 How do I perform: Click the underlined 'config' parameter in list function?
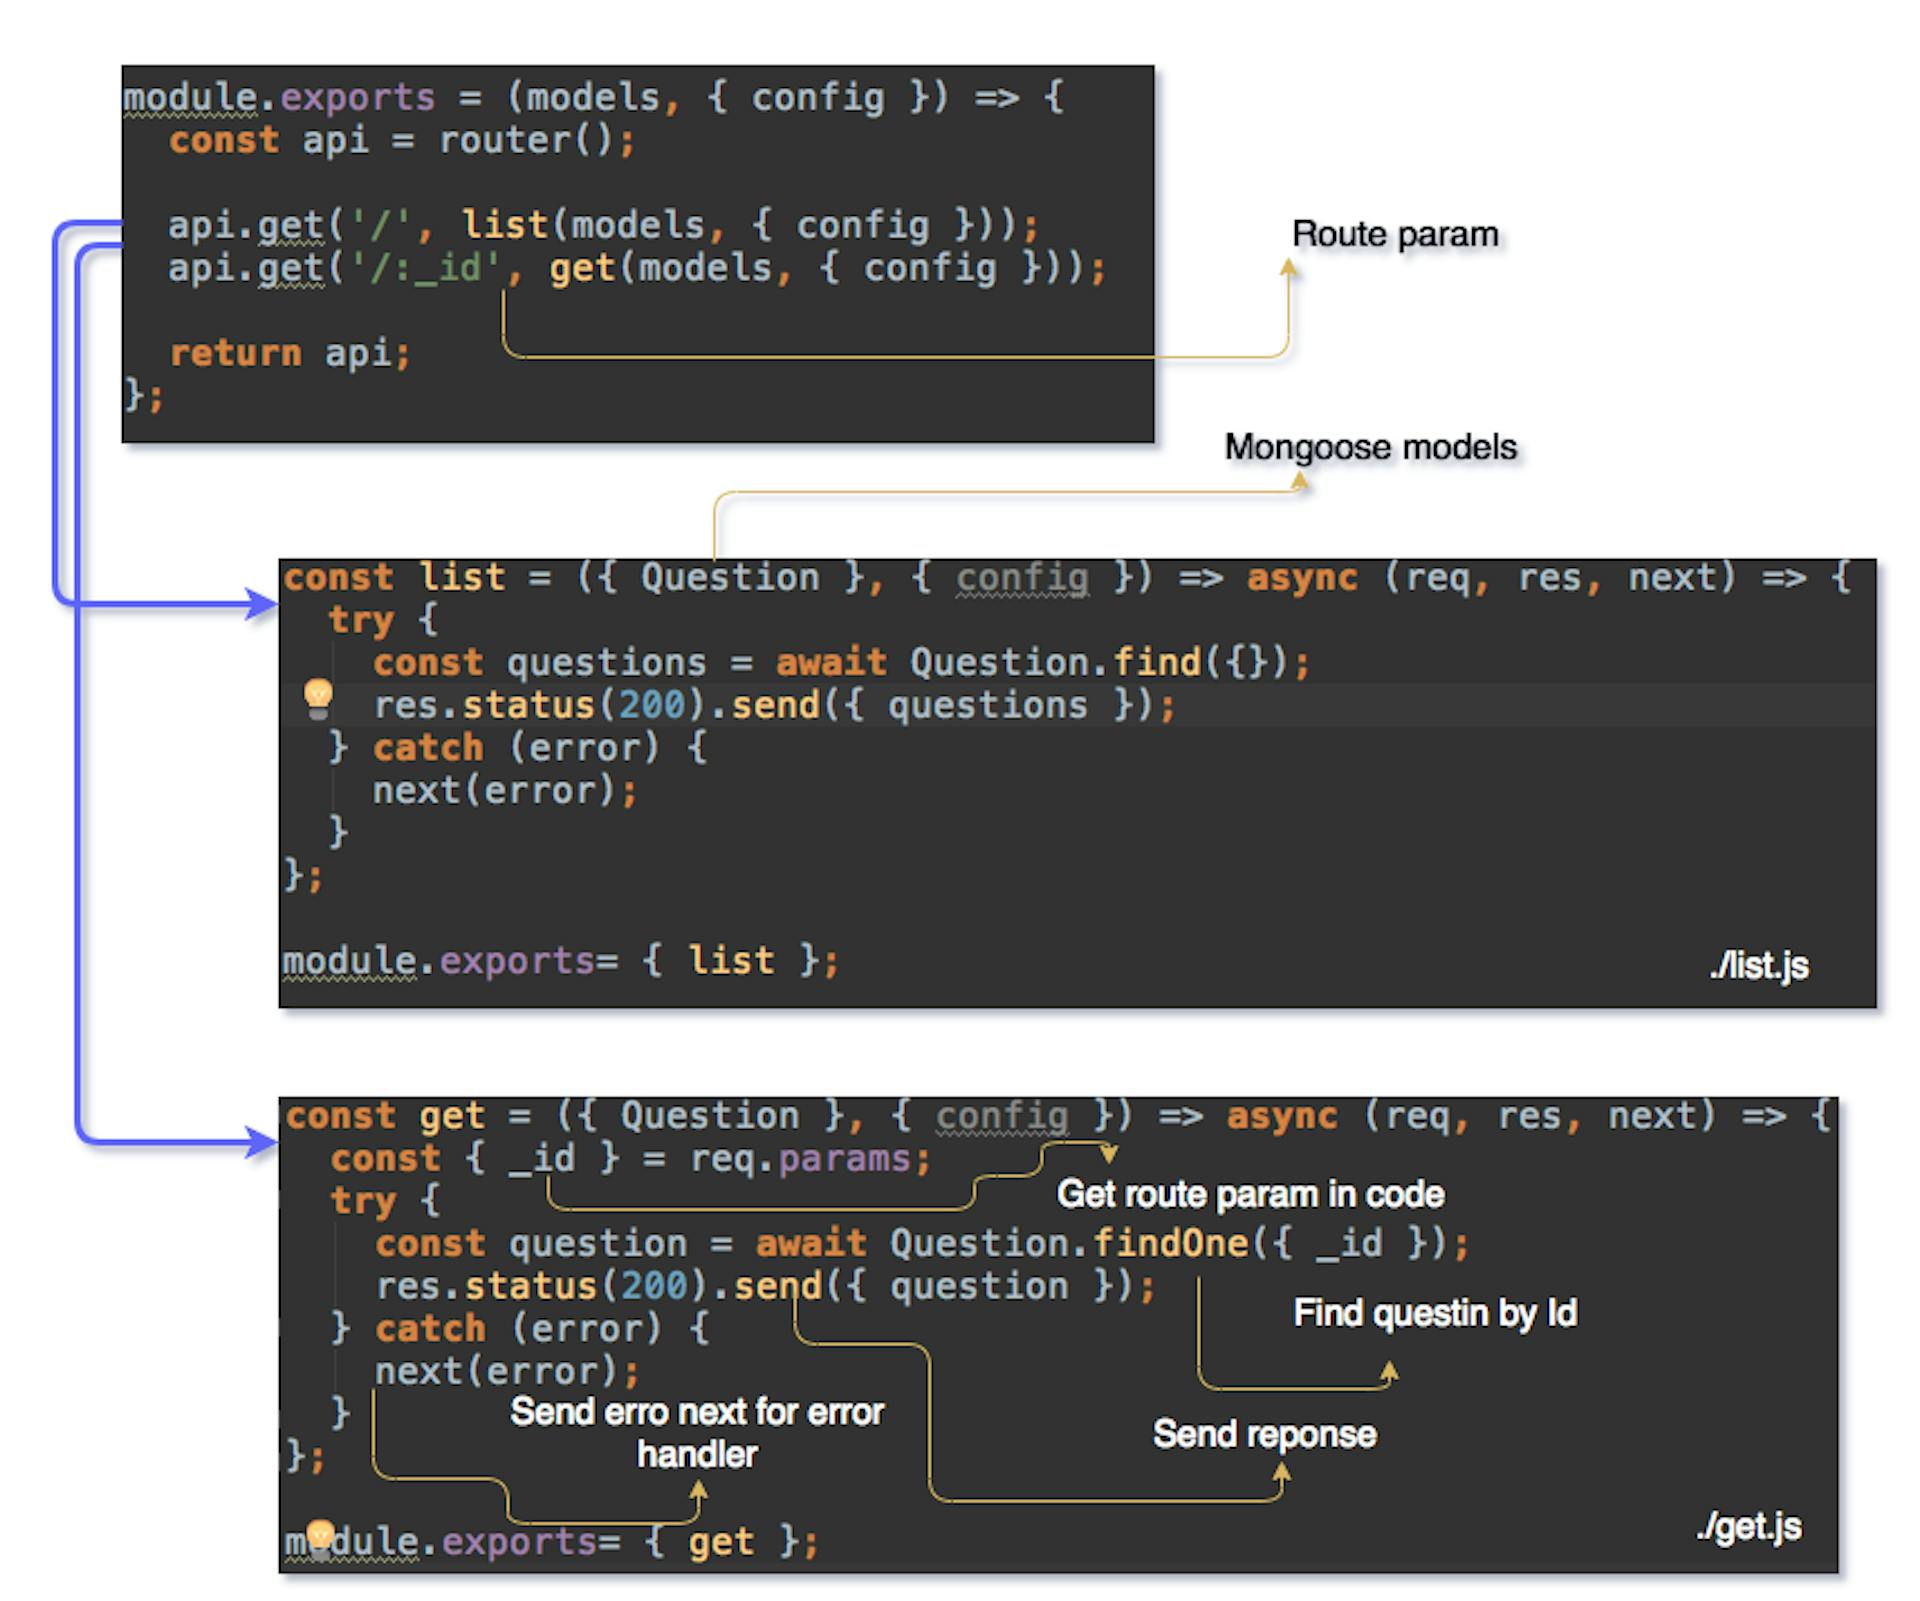tap(1021, 578)
